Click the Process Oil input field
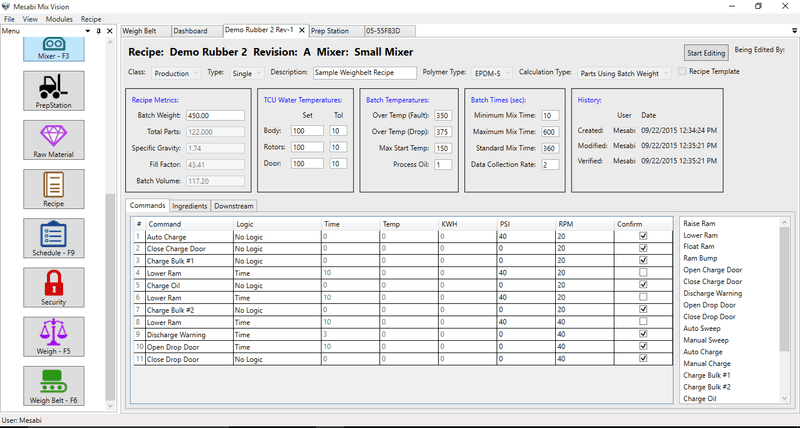Viewport: 800px width, 428px height. tap(443, 165)
